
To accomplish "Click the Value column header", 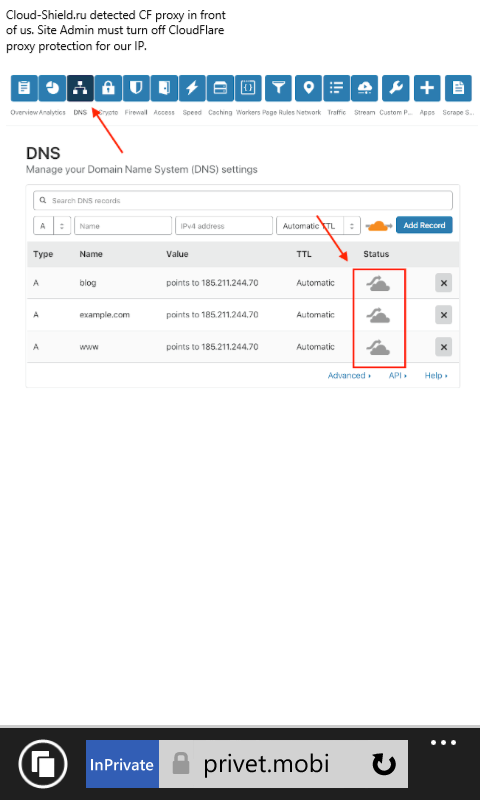I will coord(178,254).
